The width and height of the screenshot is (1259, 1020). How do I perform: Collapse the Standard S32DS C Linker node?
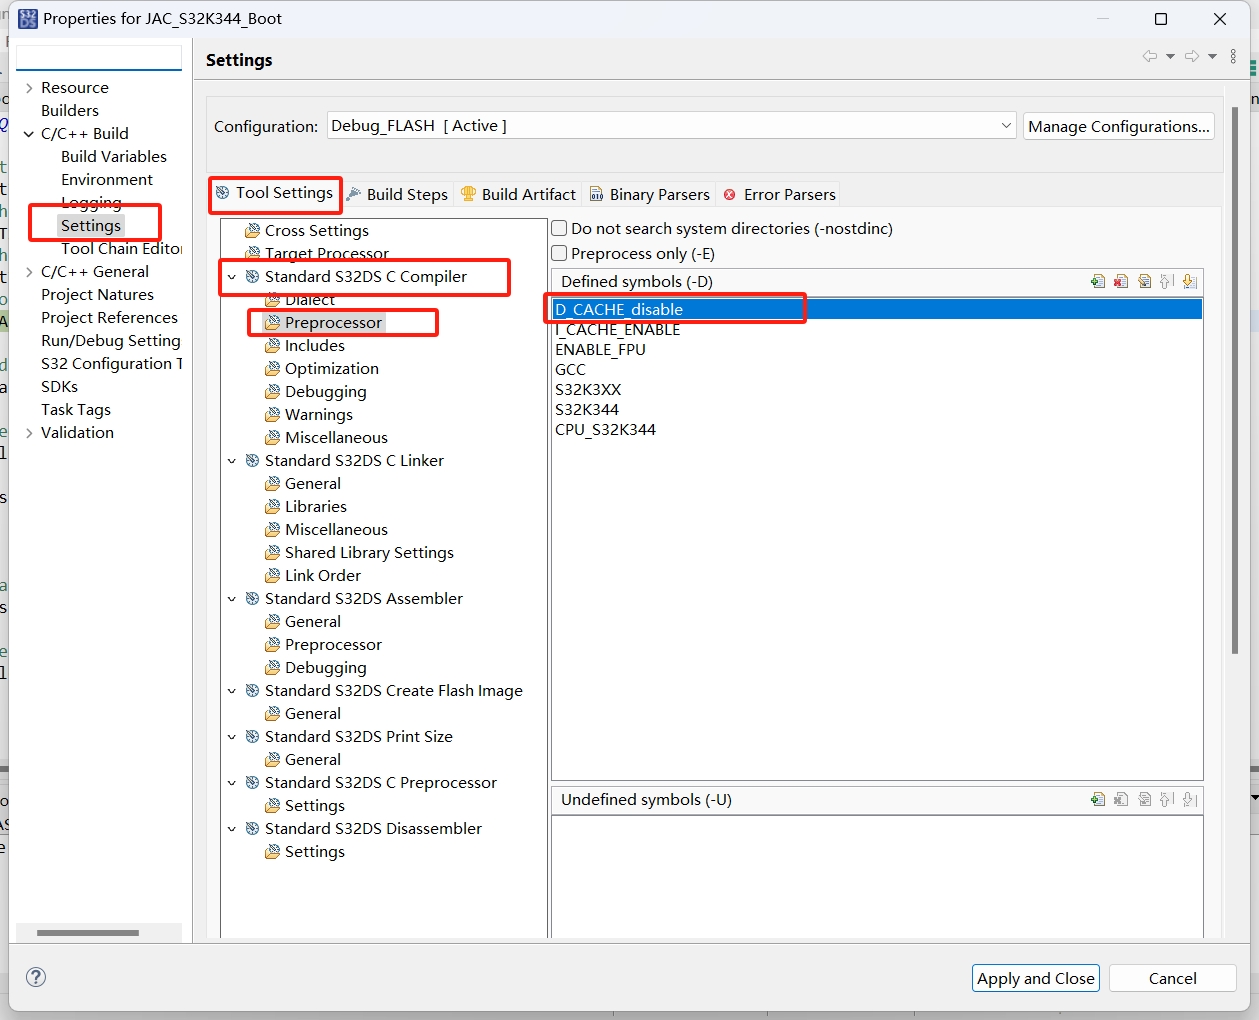(x=232, y=461)
